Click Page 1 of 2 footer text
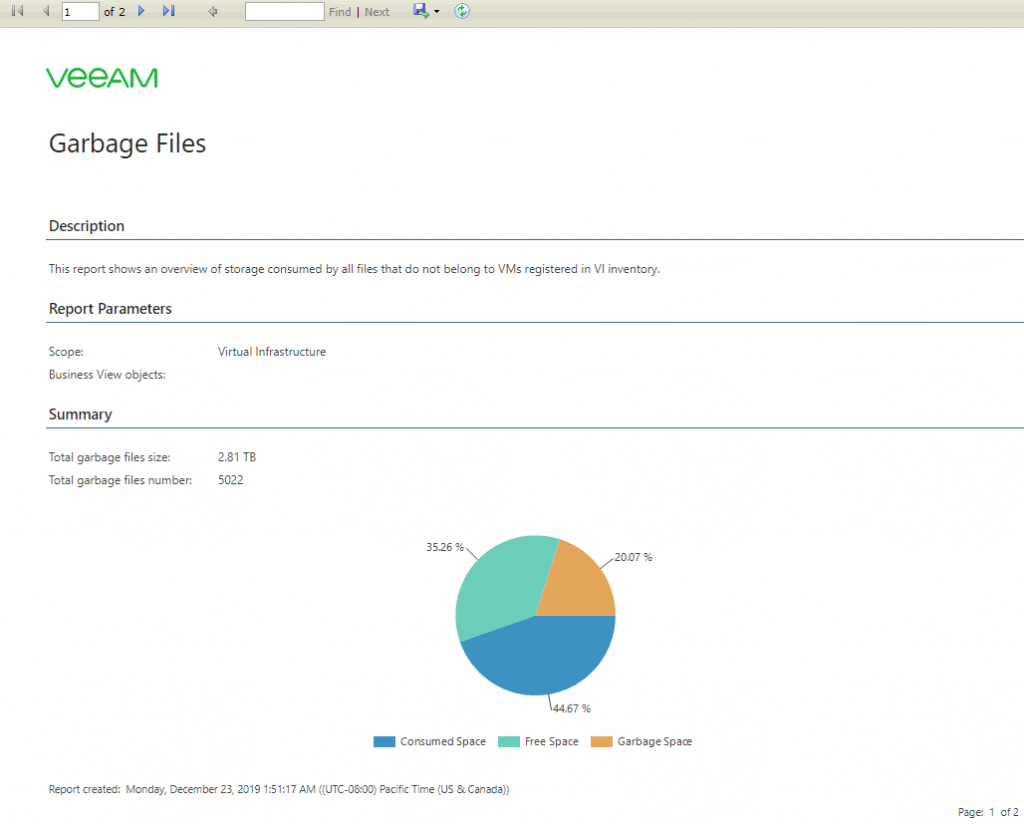The image size is (1024, 824). tap(988, 812)
